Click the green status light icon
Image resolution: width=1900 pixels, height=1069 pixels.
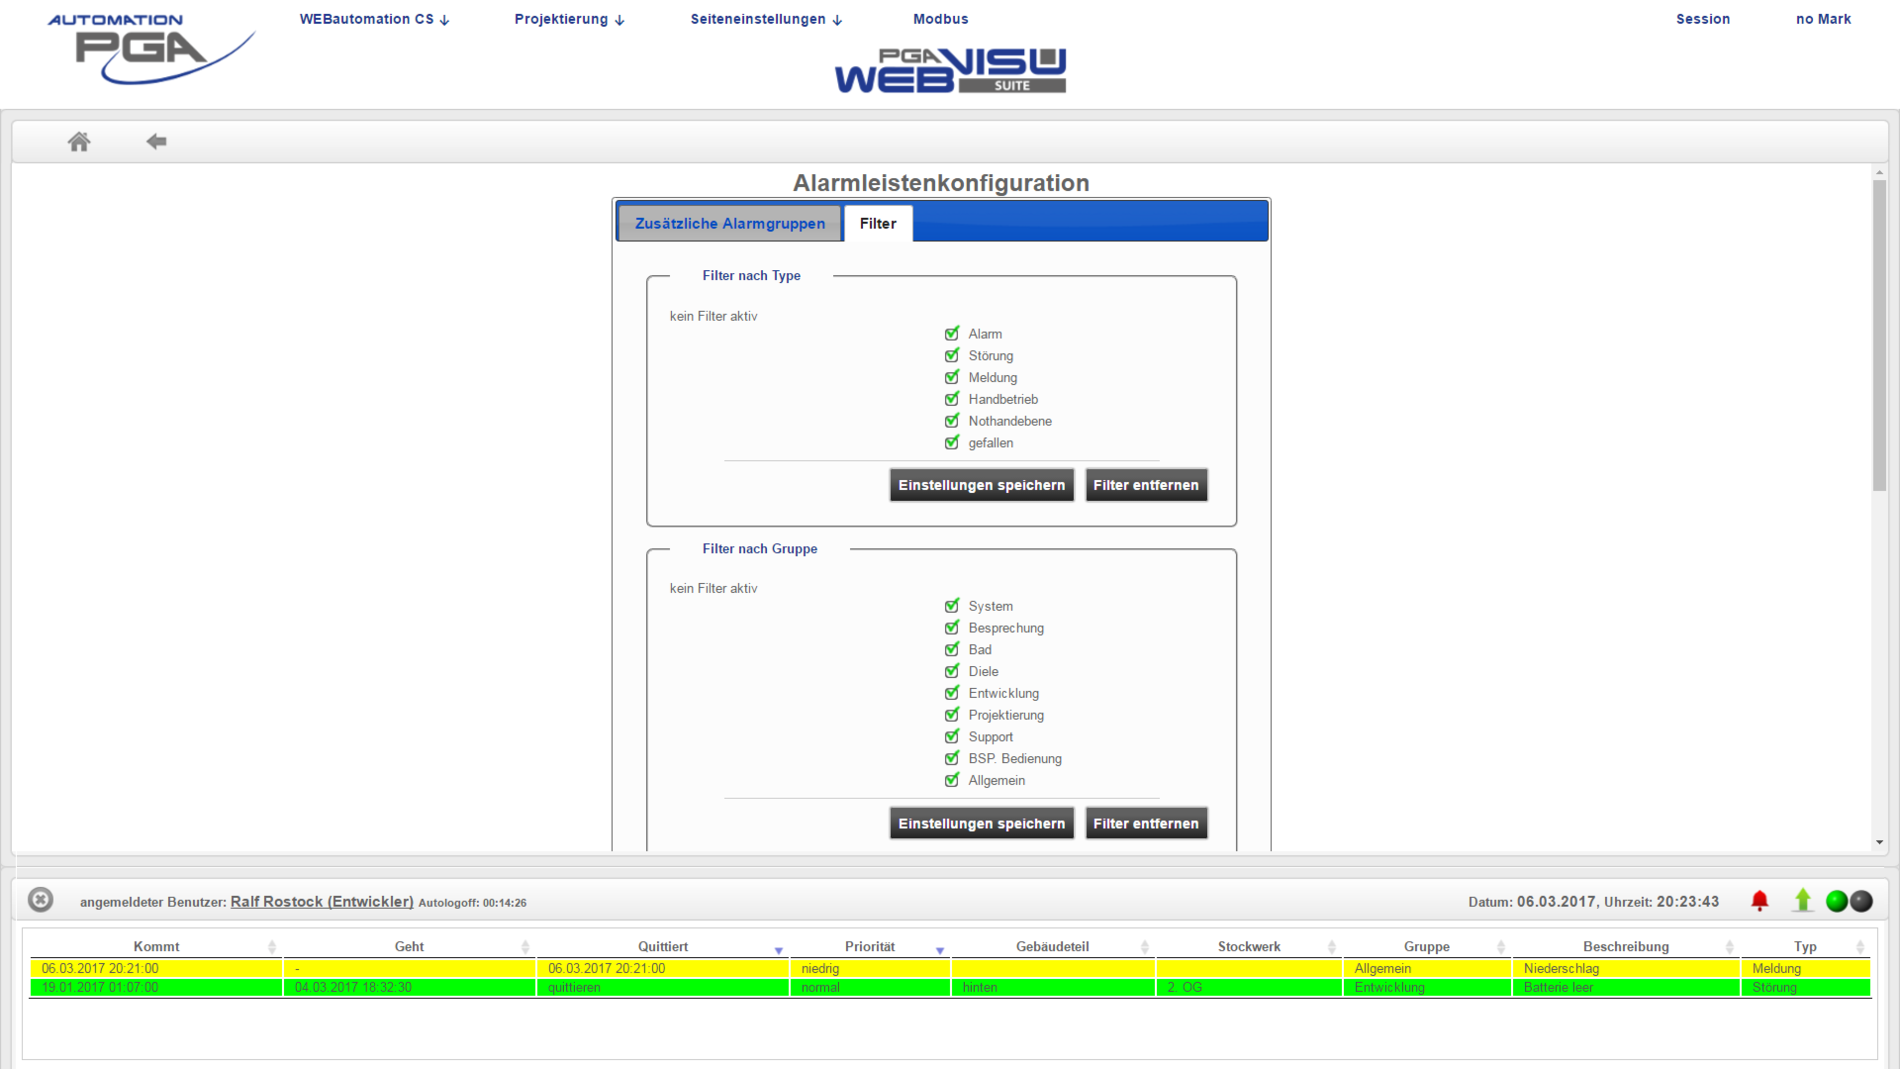[1836, 901]
